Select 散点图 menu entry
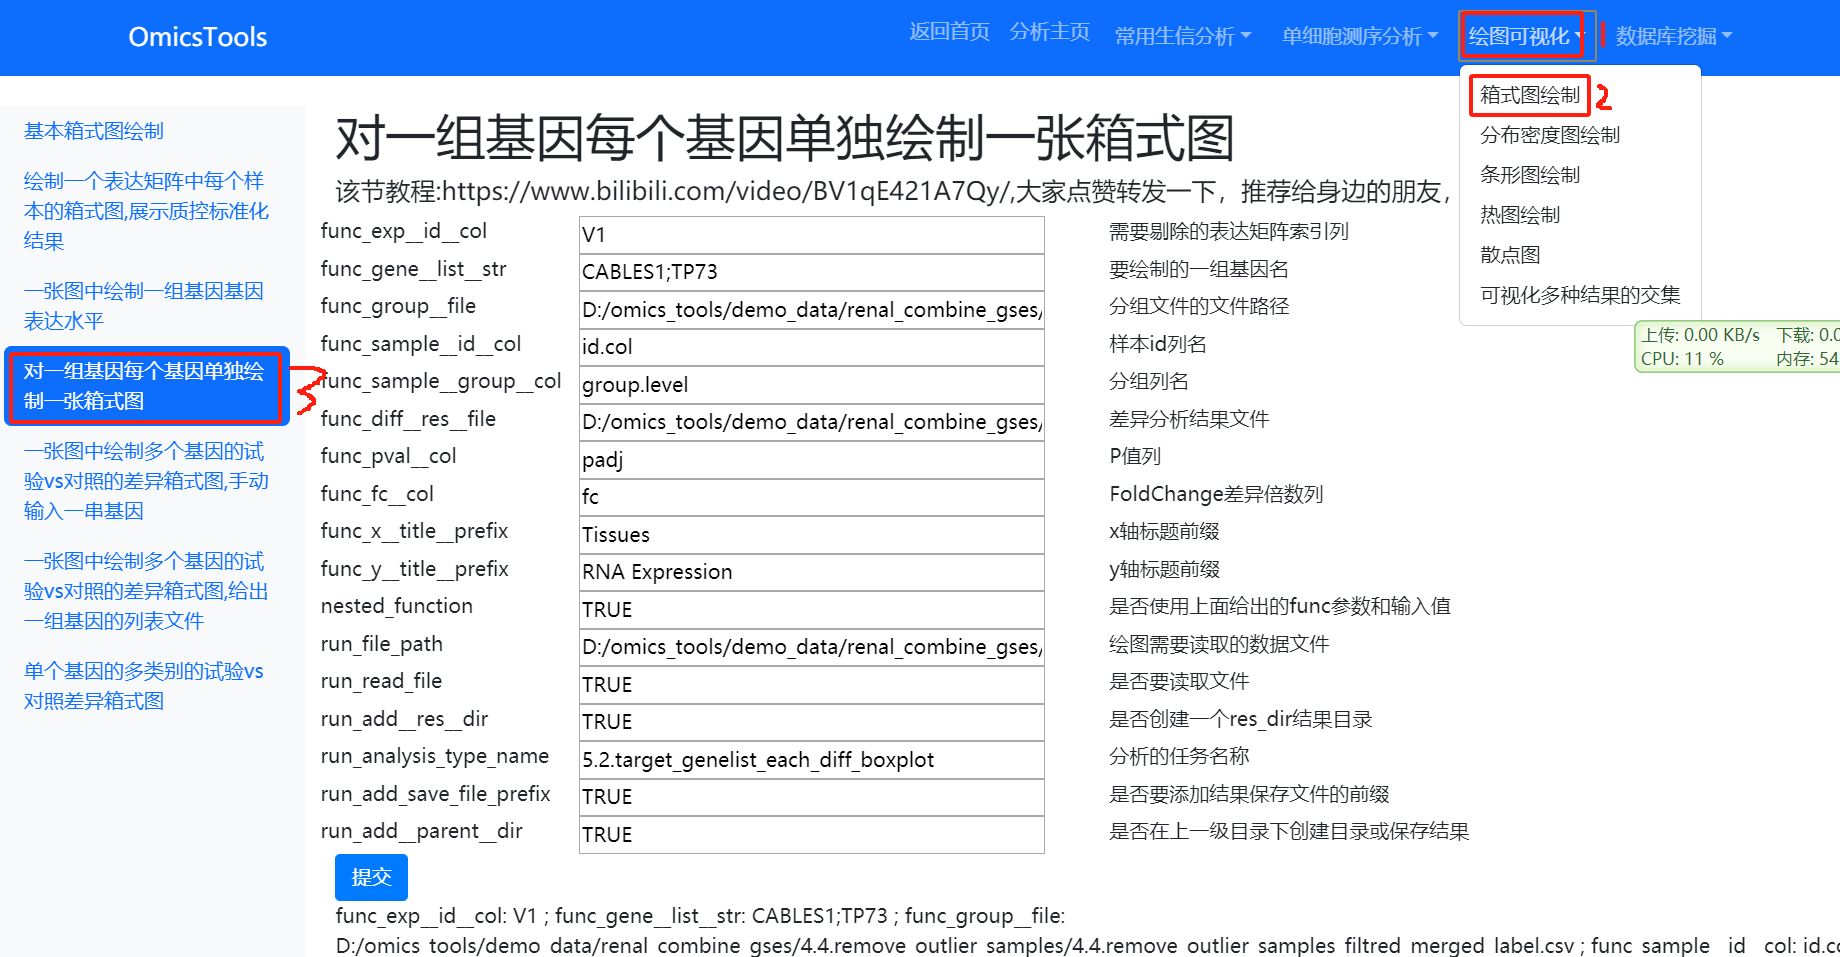Screen dimensions: 1840x957 click(x=1510, y=255)
